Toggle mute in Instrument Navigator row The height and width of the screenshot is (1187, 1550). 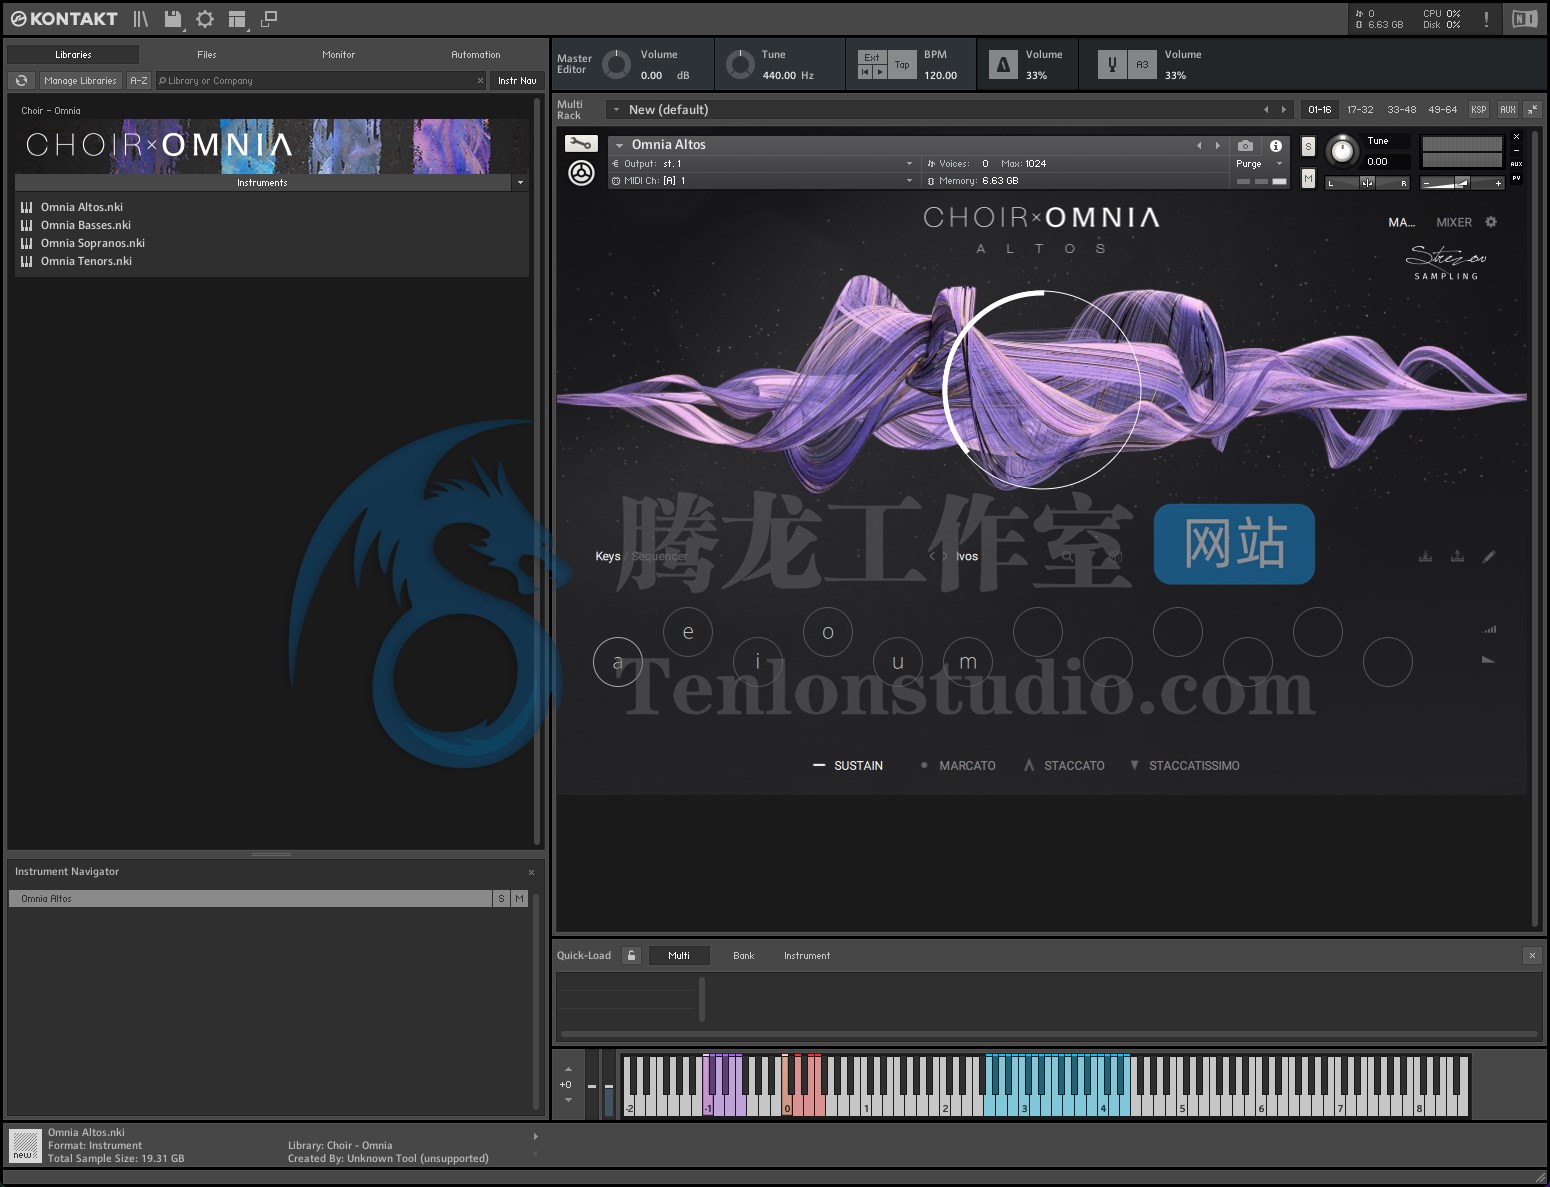tap(519, 898)
